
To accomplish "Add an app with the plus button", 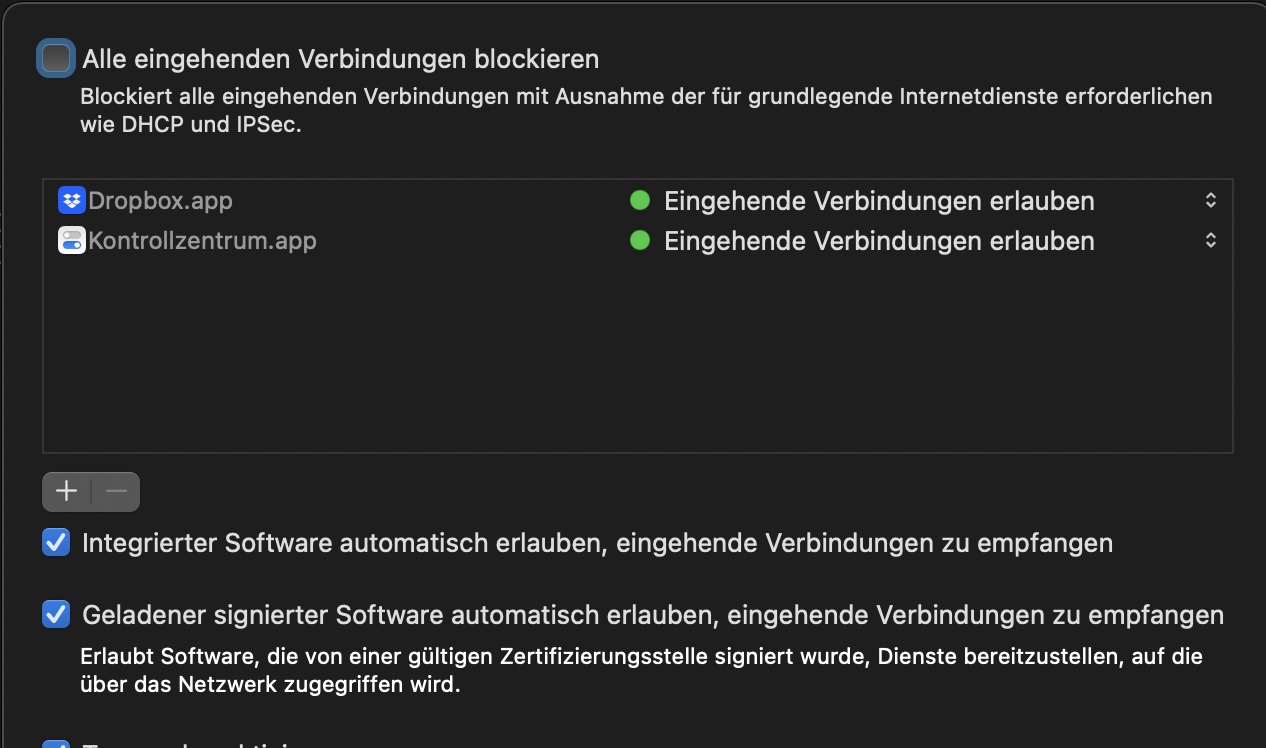I will [x=67, y=491].
